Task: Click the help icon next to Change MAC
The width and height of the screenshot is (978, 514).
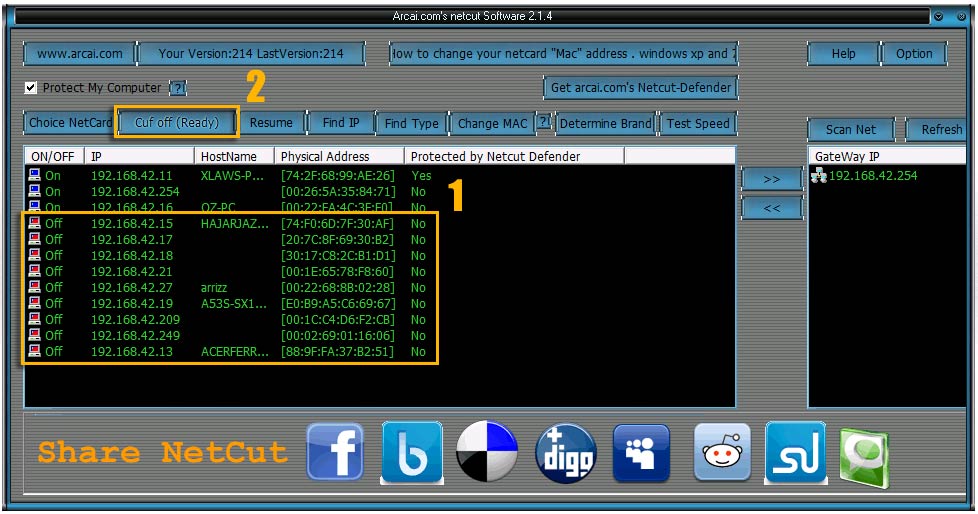Action: point(545,122)
